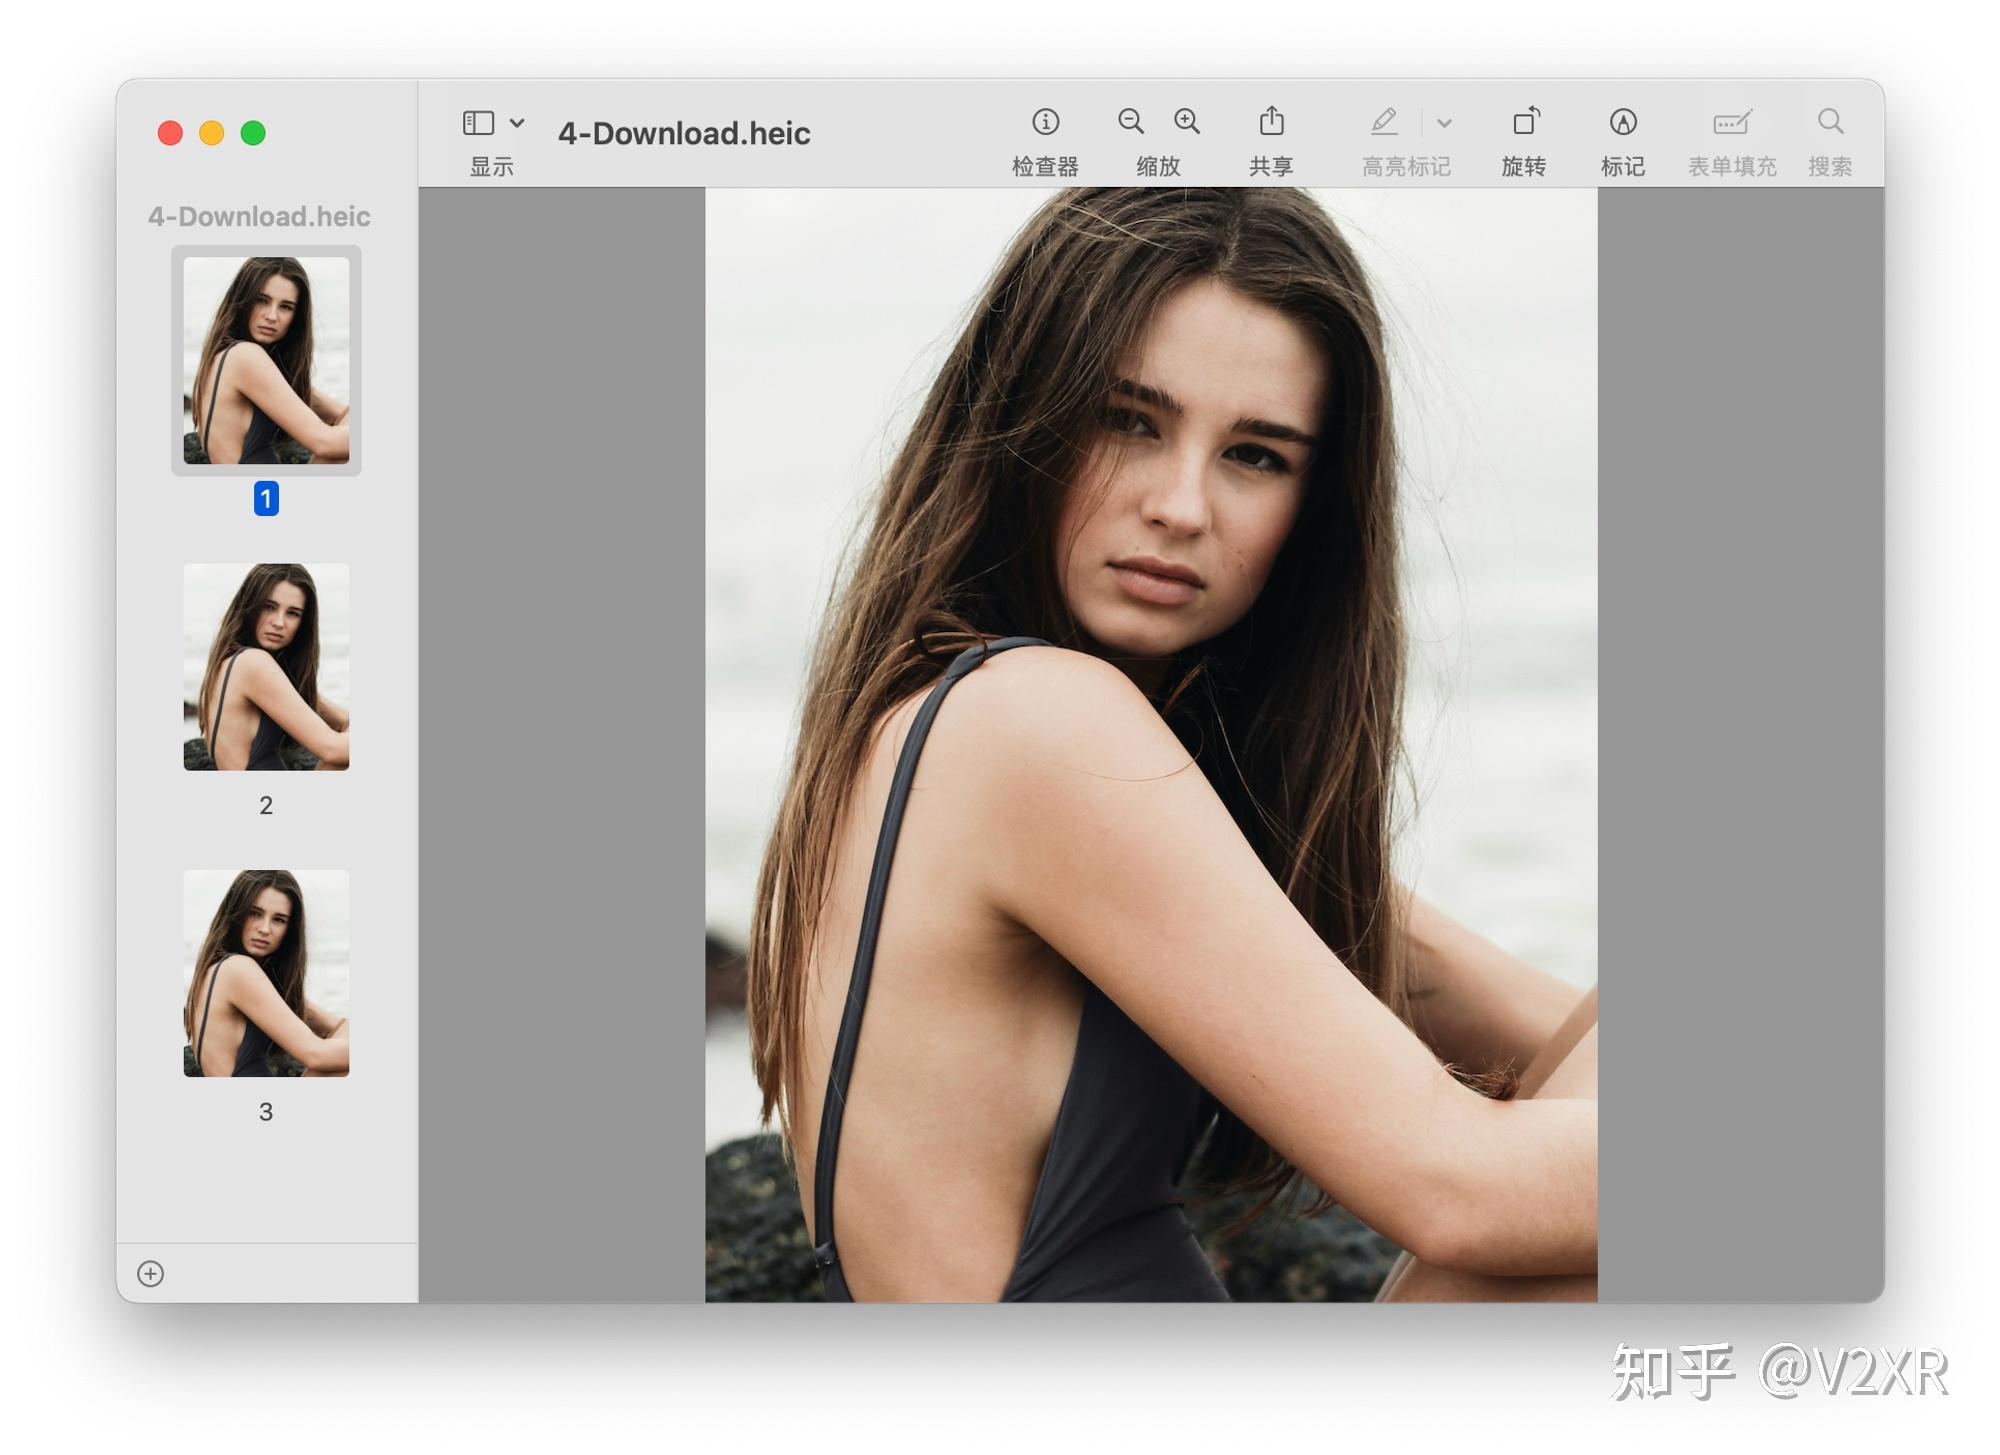Screen dimensions: 2000x1455
Task: Click the zoom in magnifier
Action: (x=1187, y=122)
